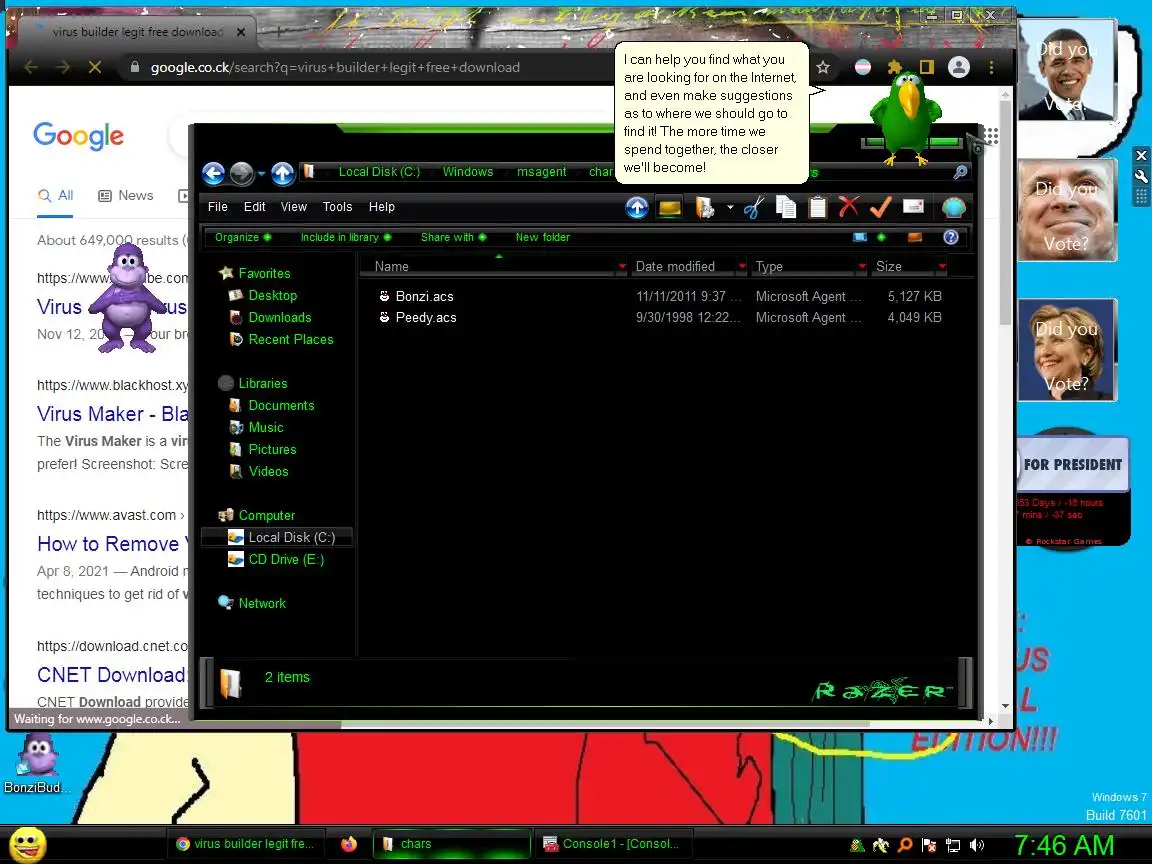Open the Organize dropdown
Viewport: 1152px width, 864px height.
point(242,237)
